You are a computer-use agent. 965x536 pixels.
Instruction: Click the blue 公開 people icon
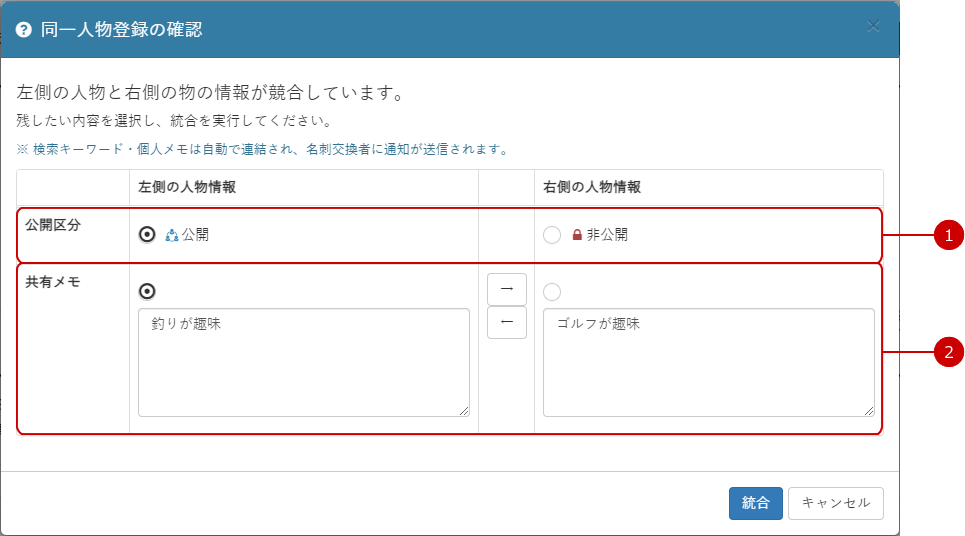(172, 235)
